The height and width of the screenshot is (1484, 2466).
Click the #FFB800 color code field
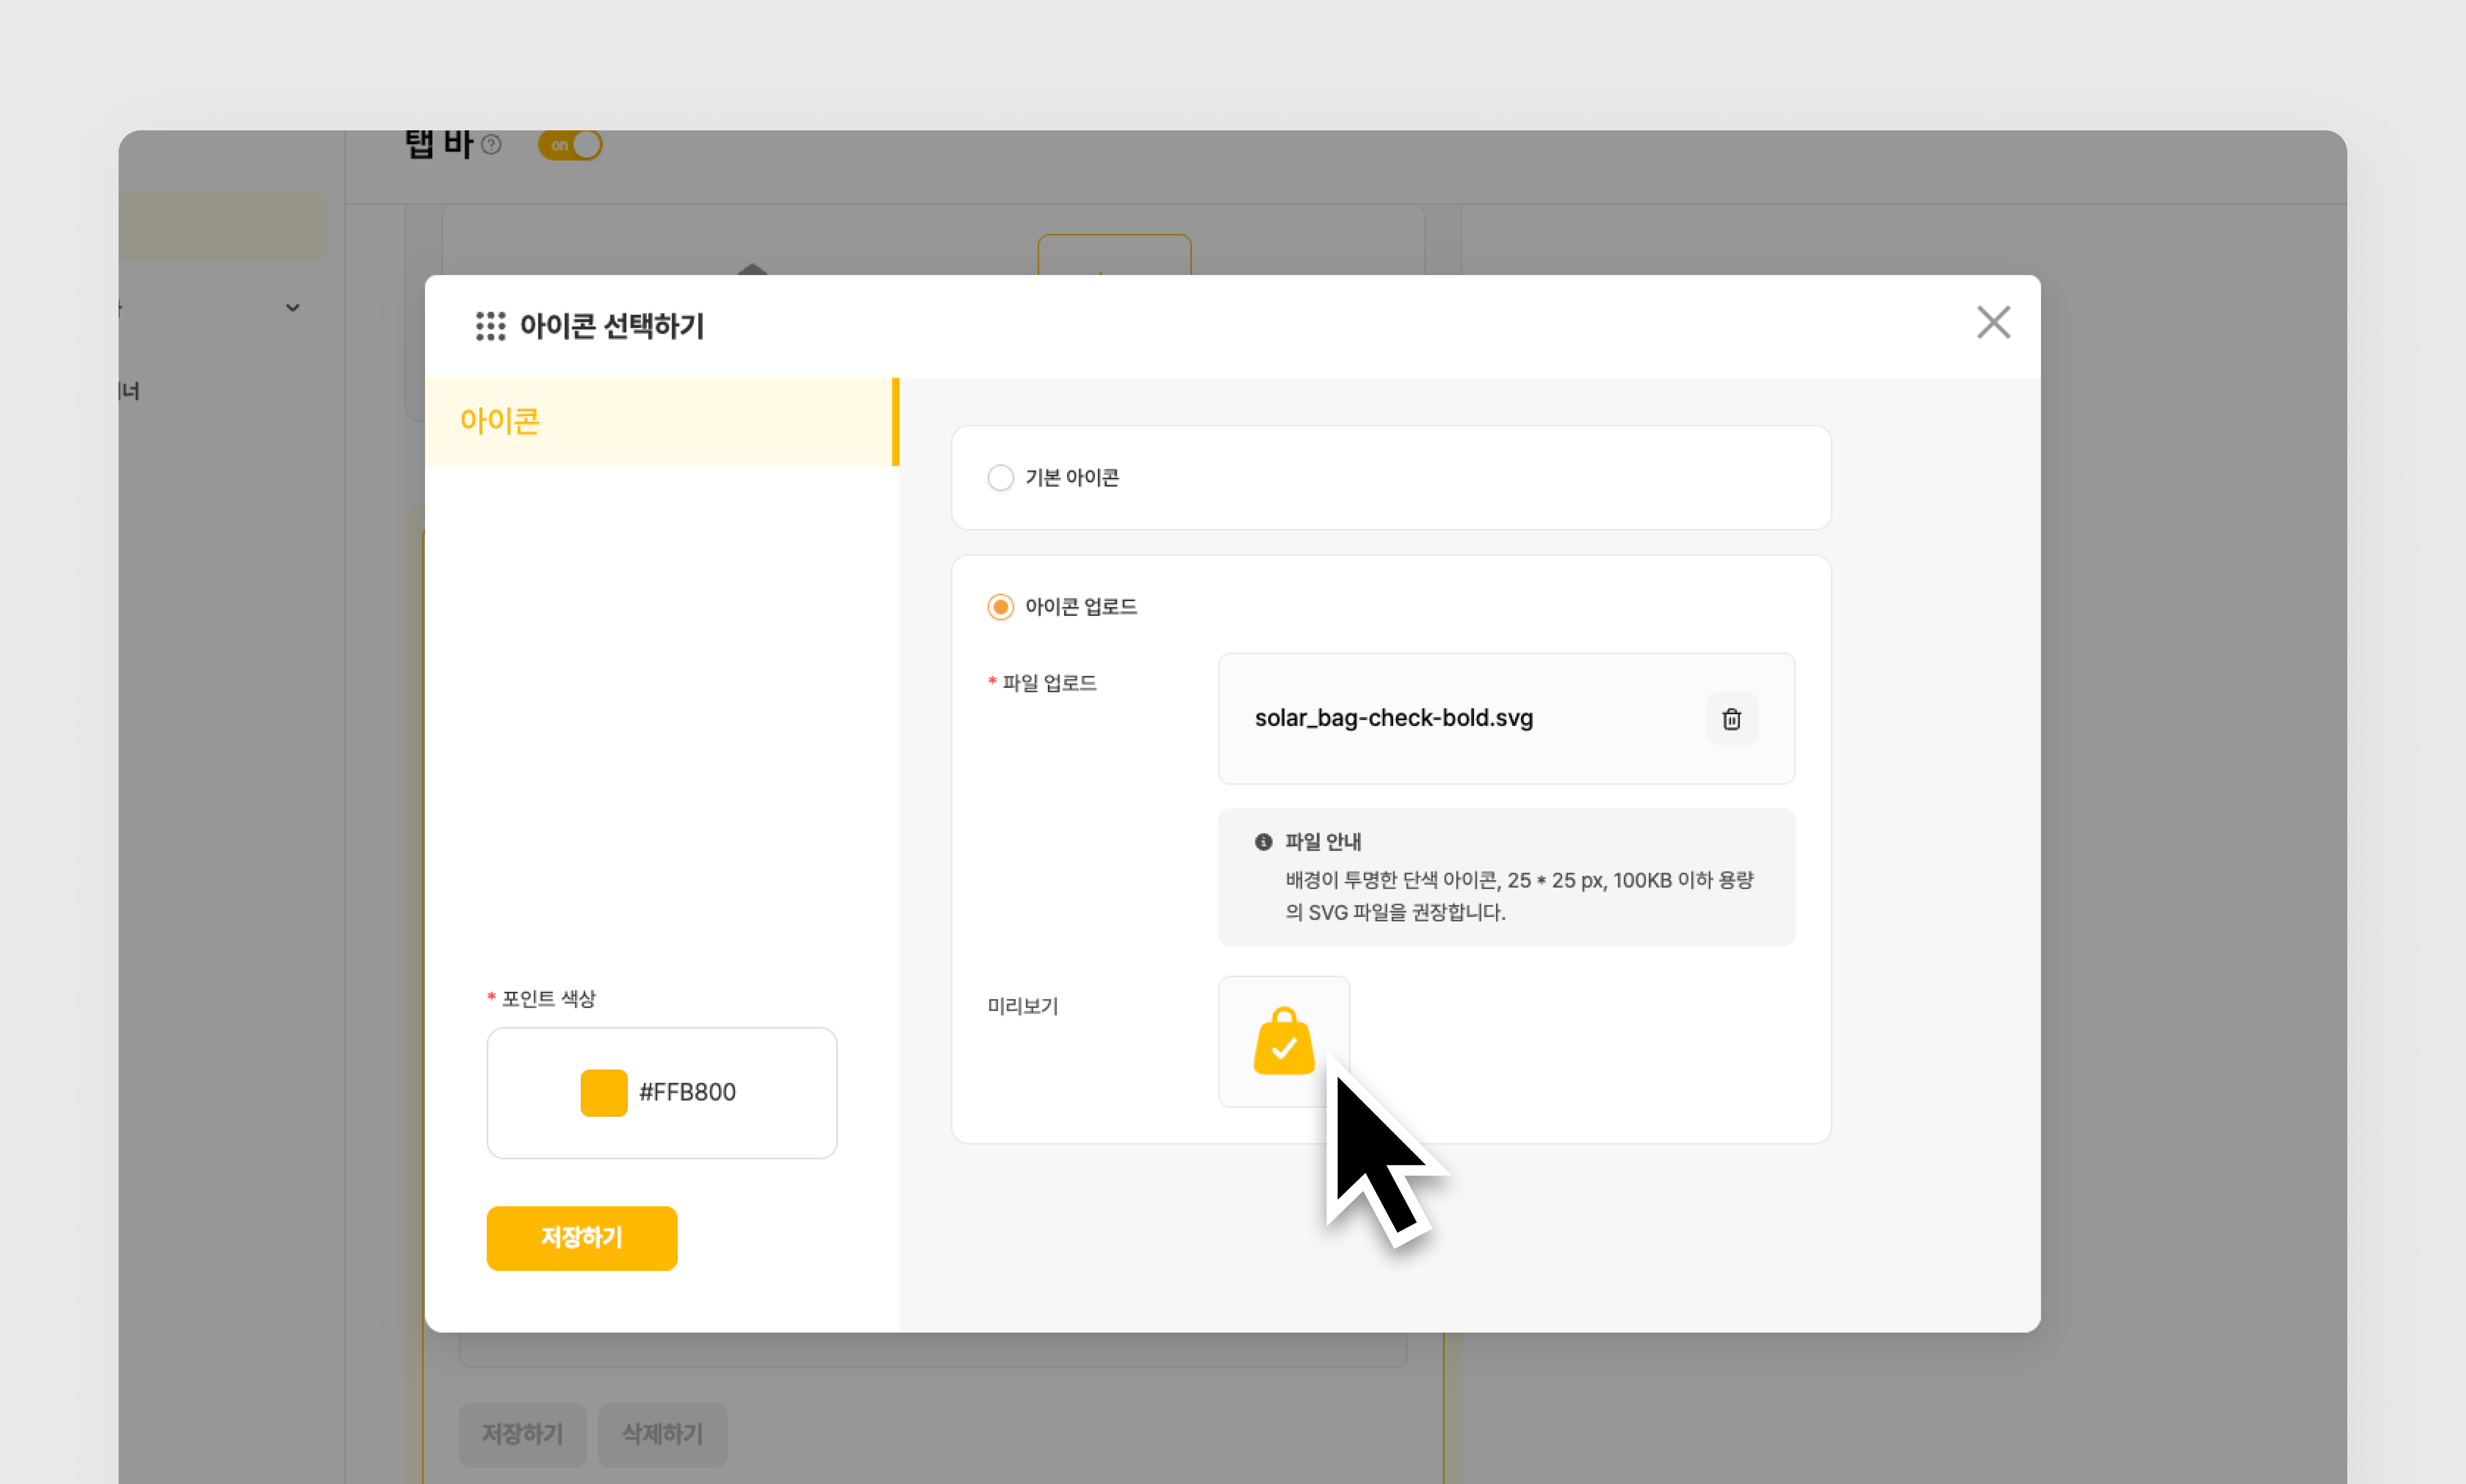tap(688, 1092)
